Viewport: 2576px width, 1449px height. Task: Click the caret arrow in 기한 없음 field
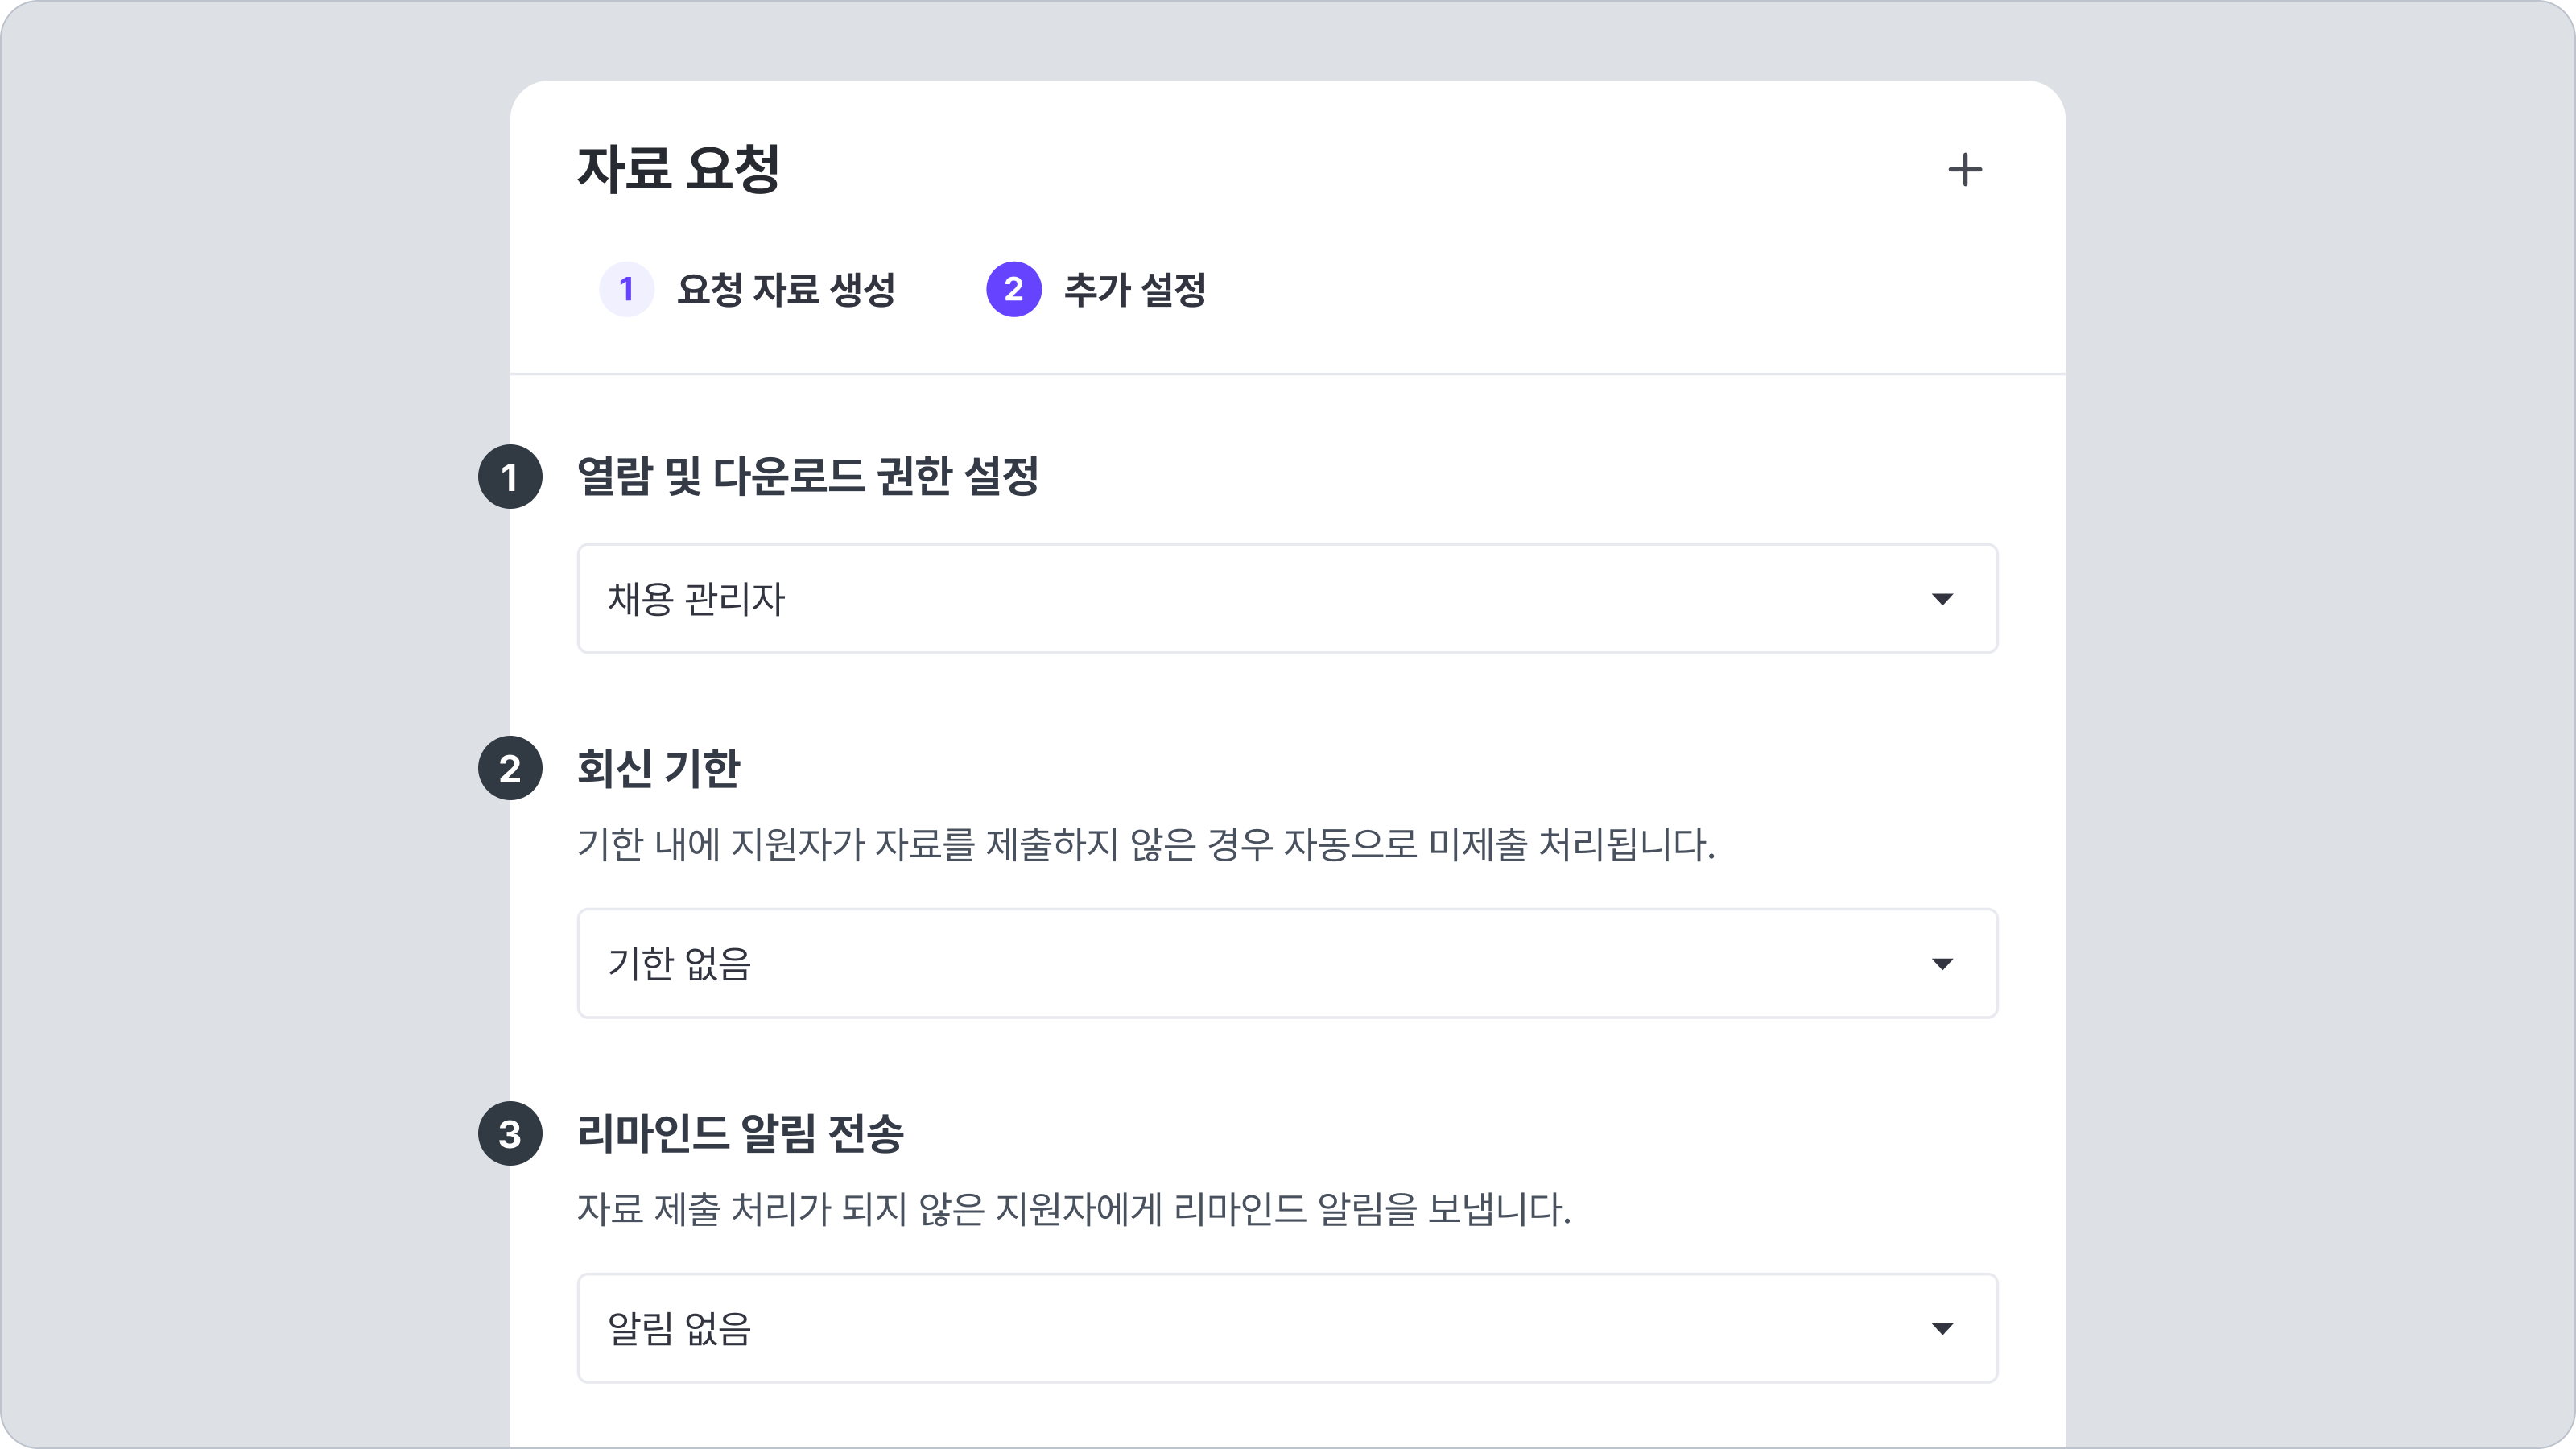(x=1941, y=964)
